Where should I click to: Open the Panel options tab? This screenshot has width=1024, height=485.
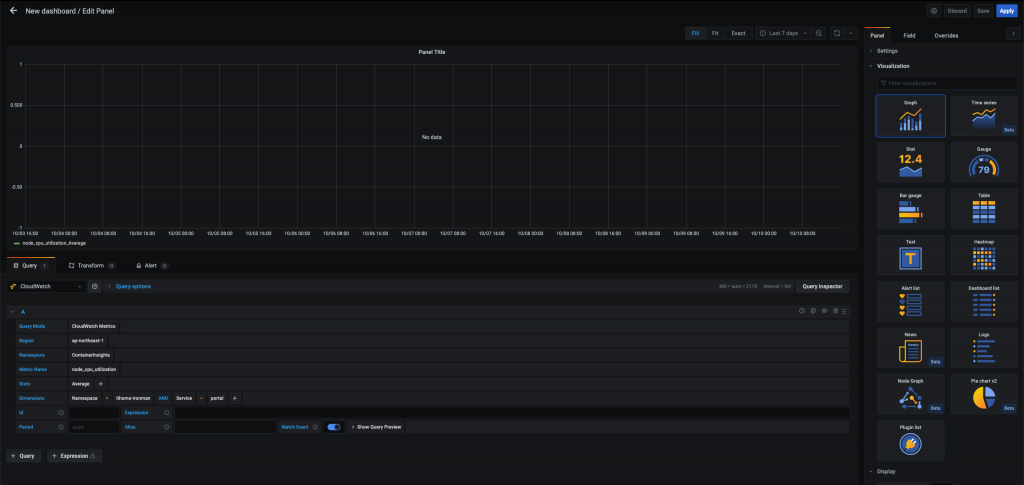tap(877, 36)
